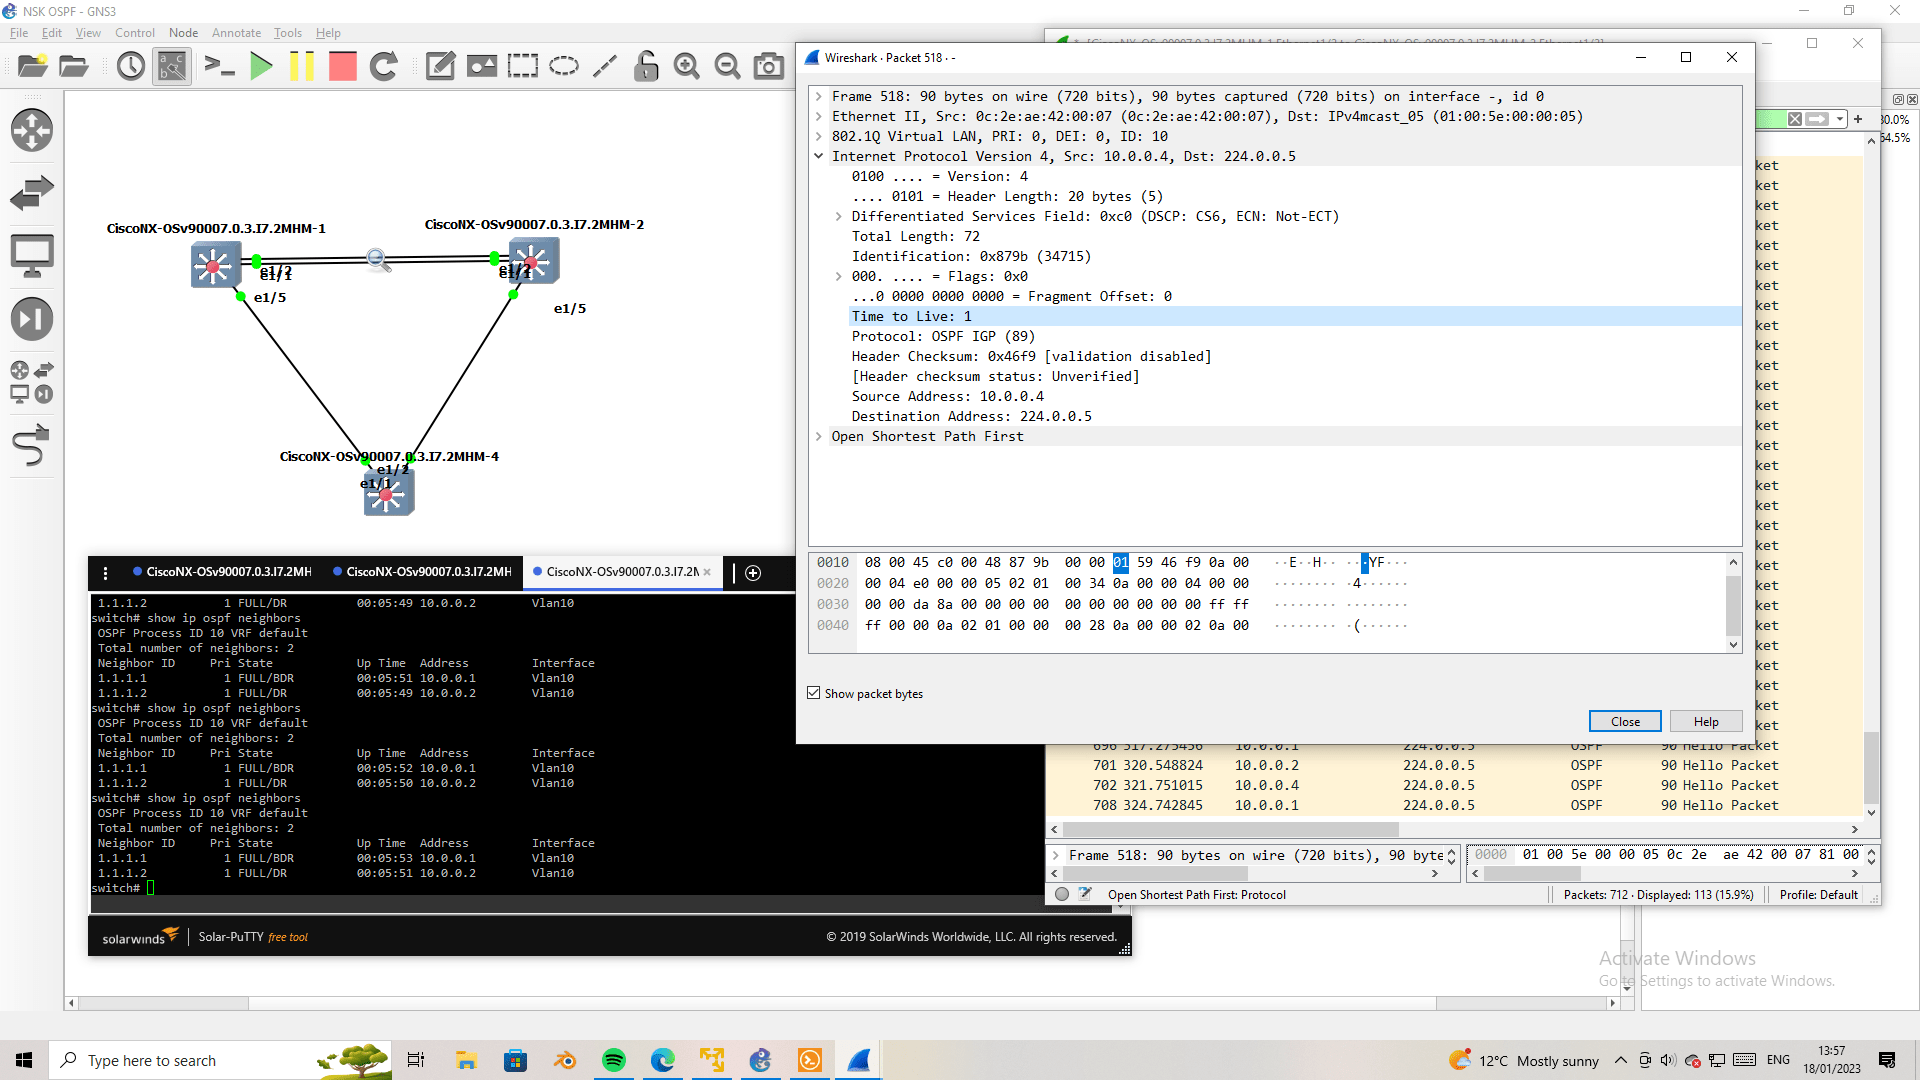Open Wireshark Help from the dialog
This screenshot has height=1080, width=1920.
[x=1705, y=721]
